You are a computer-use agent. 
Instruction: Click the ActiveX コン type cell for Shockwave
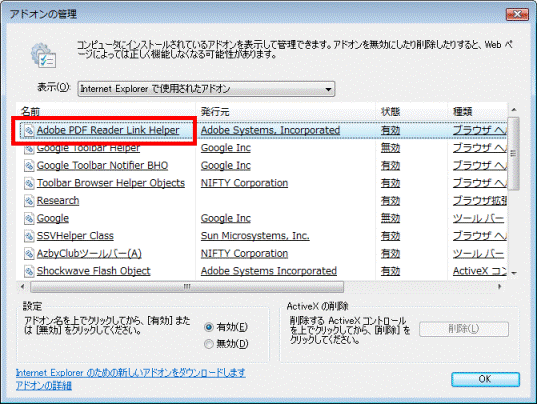[x=480, y=271]
